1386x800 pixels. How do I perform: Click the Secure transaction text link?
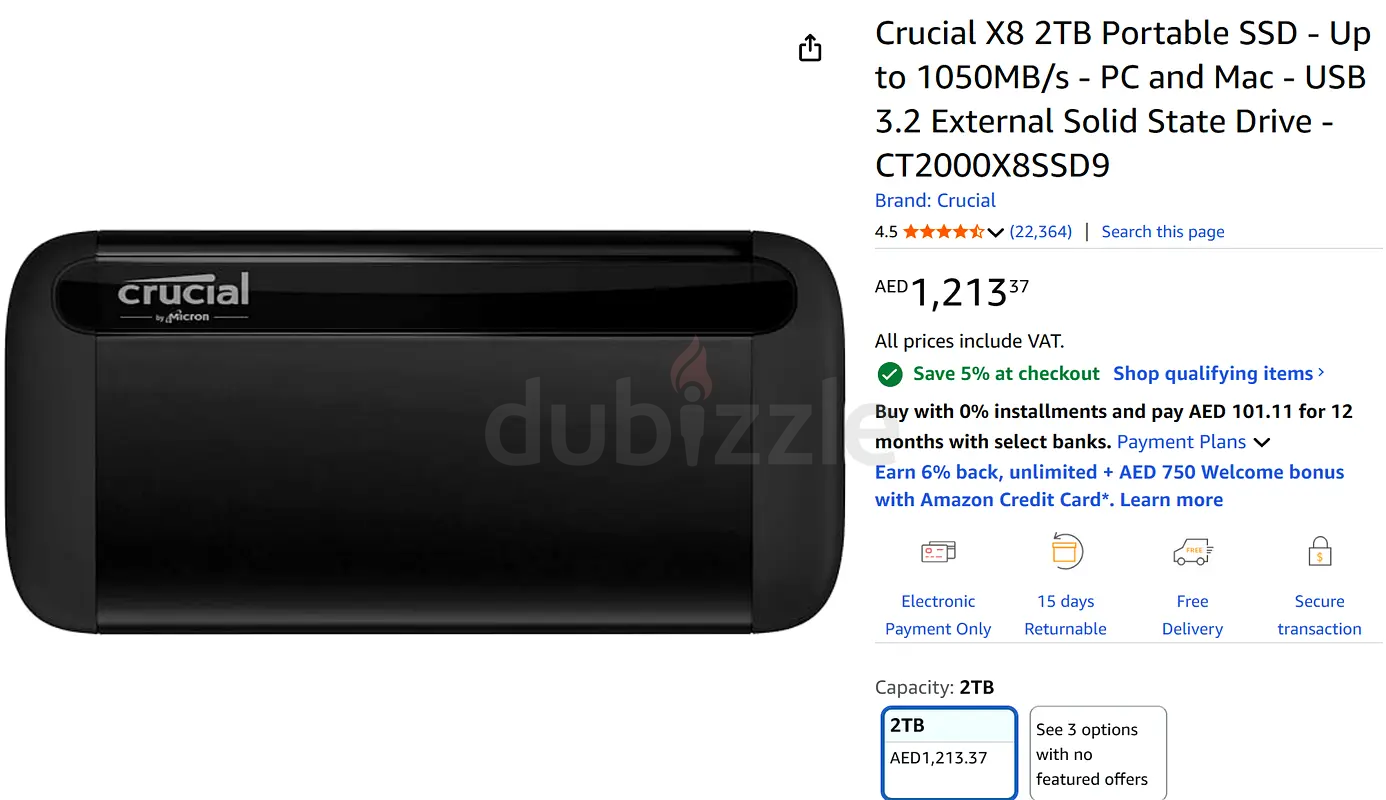1319,615
